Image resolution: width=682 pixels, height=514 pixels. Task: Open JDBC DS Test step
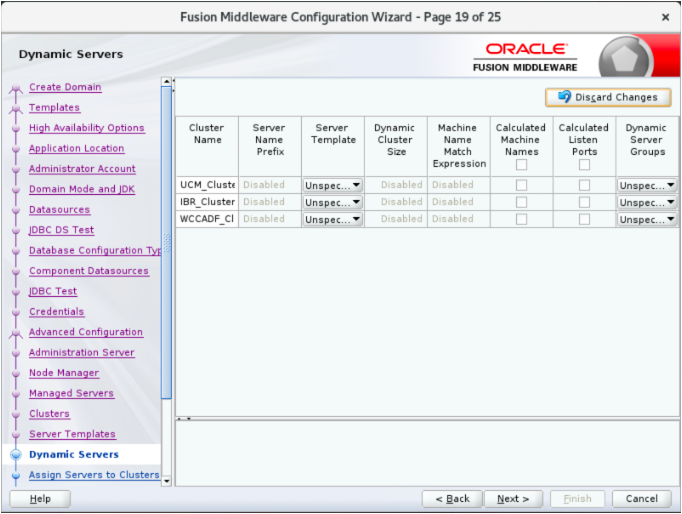61,230
